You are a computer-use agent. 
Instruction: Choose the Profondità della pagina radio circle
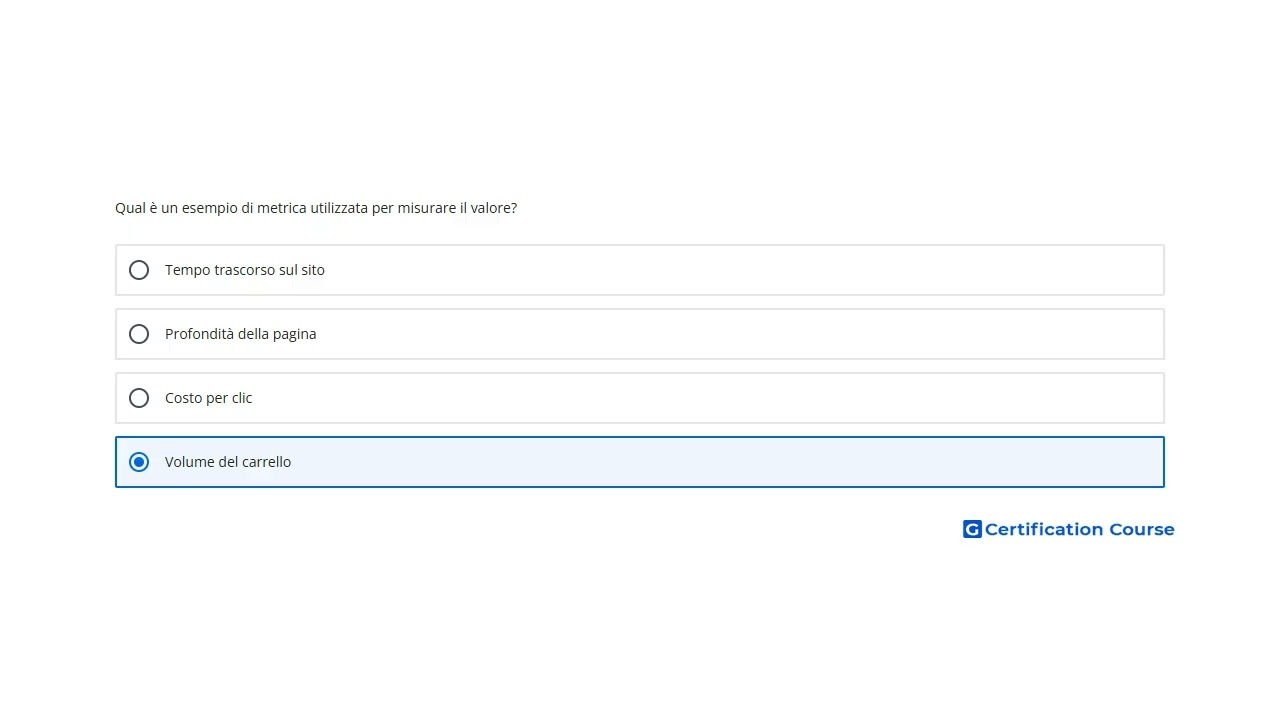pyautogui.click(x=139, y=334)
